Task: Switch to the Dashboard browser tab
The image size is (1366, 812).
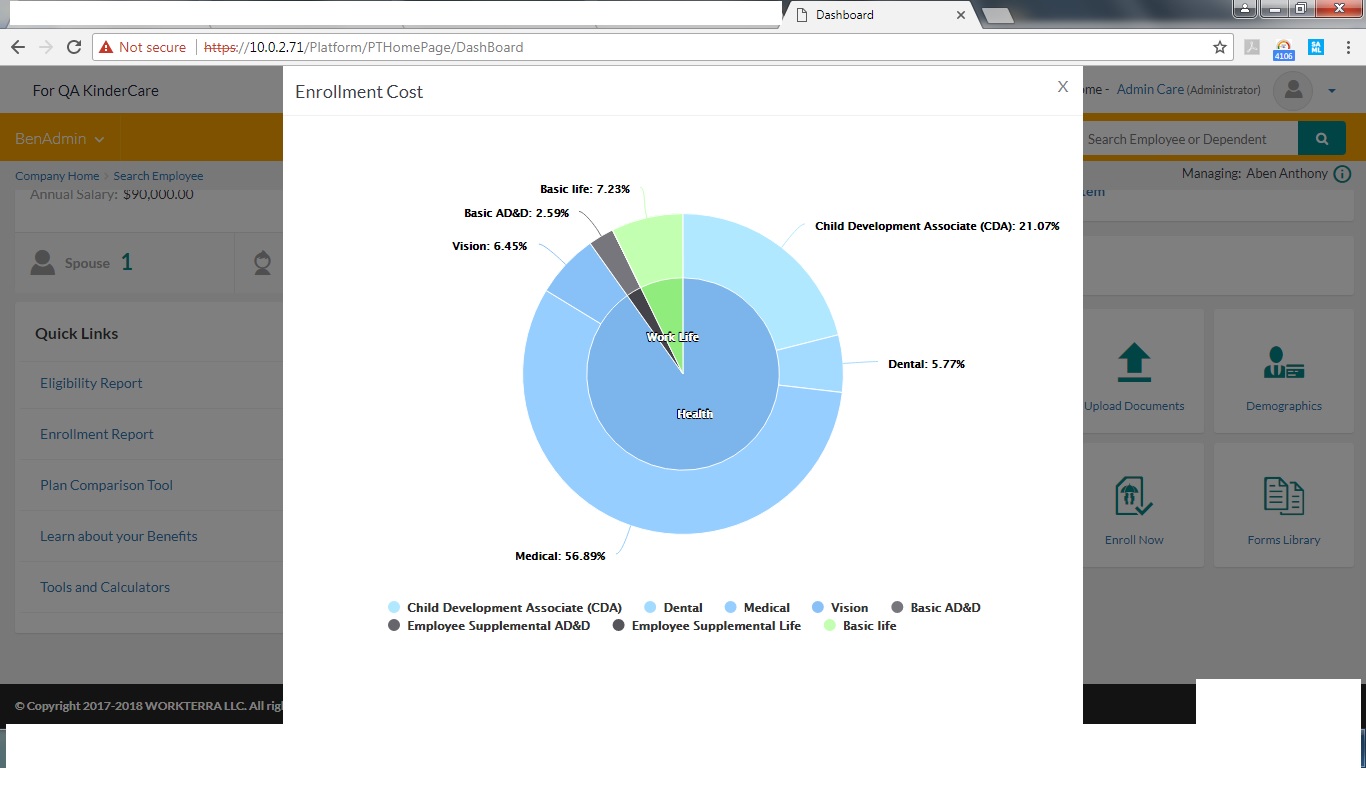Action: tap(870, 15)
